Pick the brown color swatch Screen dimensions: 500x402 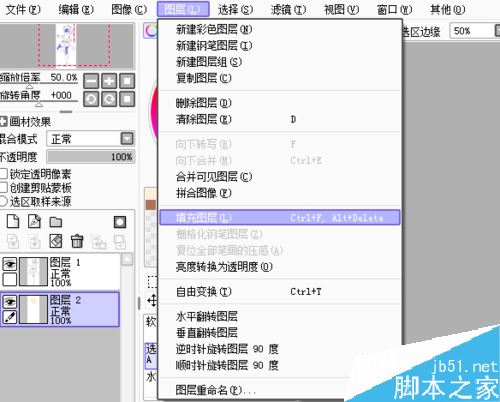click(x=151, y=205)
